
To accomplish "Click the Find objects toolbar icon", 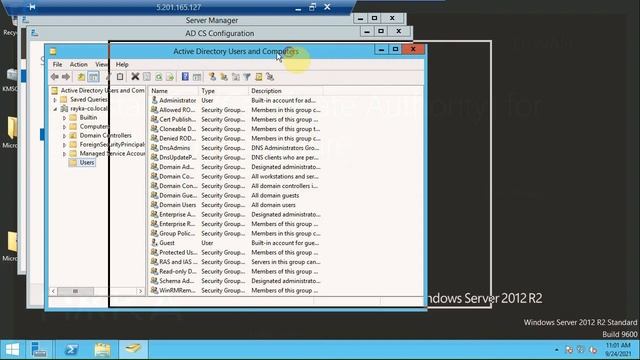I will pyautogui.click(x=258, y=77).
